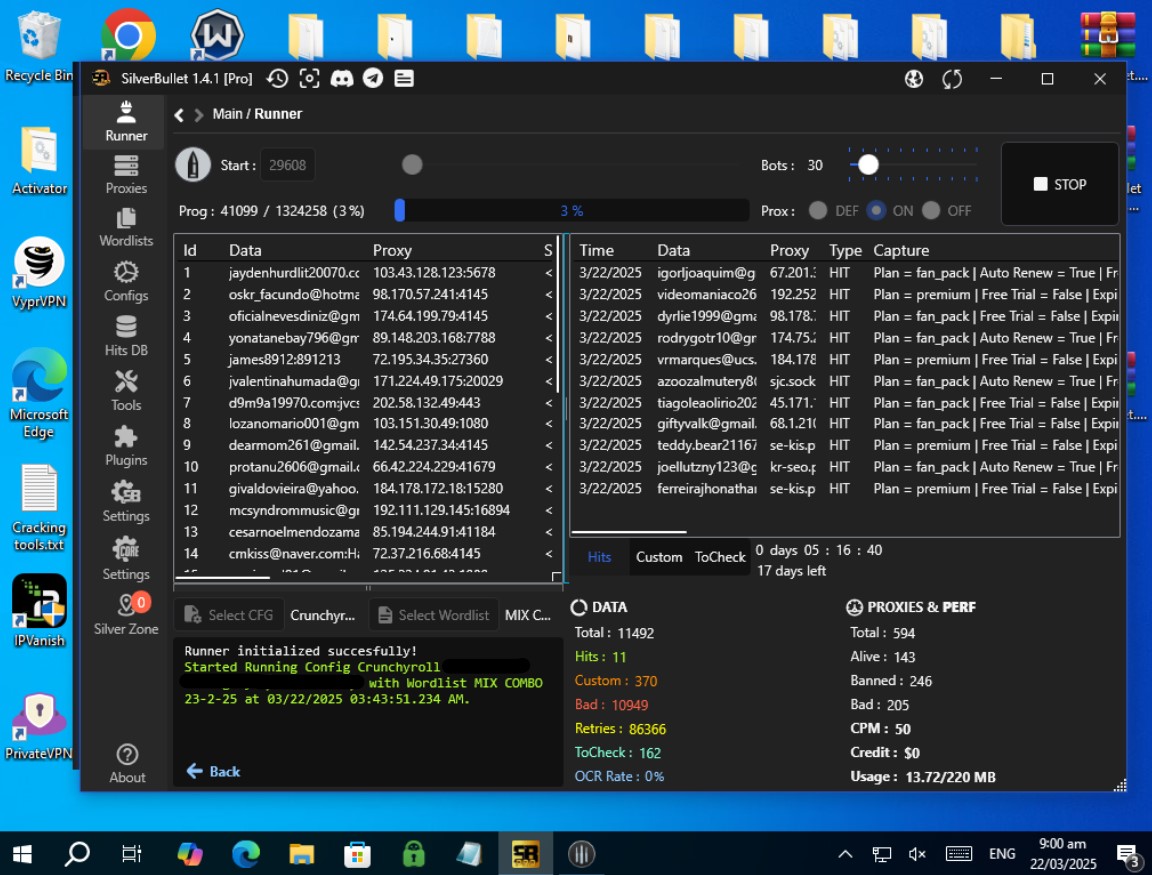The height and width of the screenshot is (875, 1152).
Task: Select the Recycle Bin desktop icon
Action: pyautogui.click(x=39, y=46)
